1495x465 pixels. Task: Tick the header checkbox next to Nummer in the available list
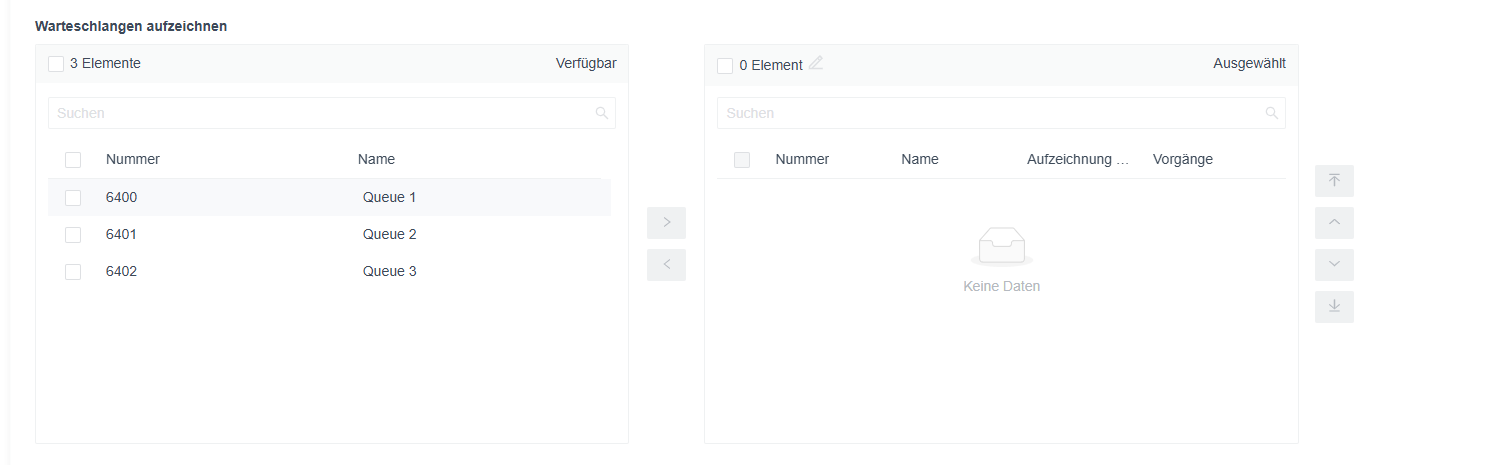[73, 160]
